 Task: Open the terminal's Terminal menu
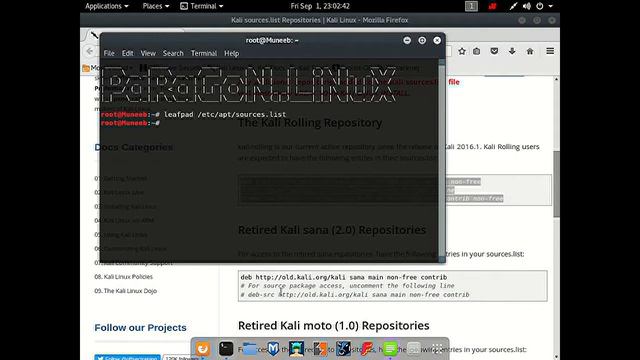point(204,53)
